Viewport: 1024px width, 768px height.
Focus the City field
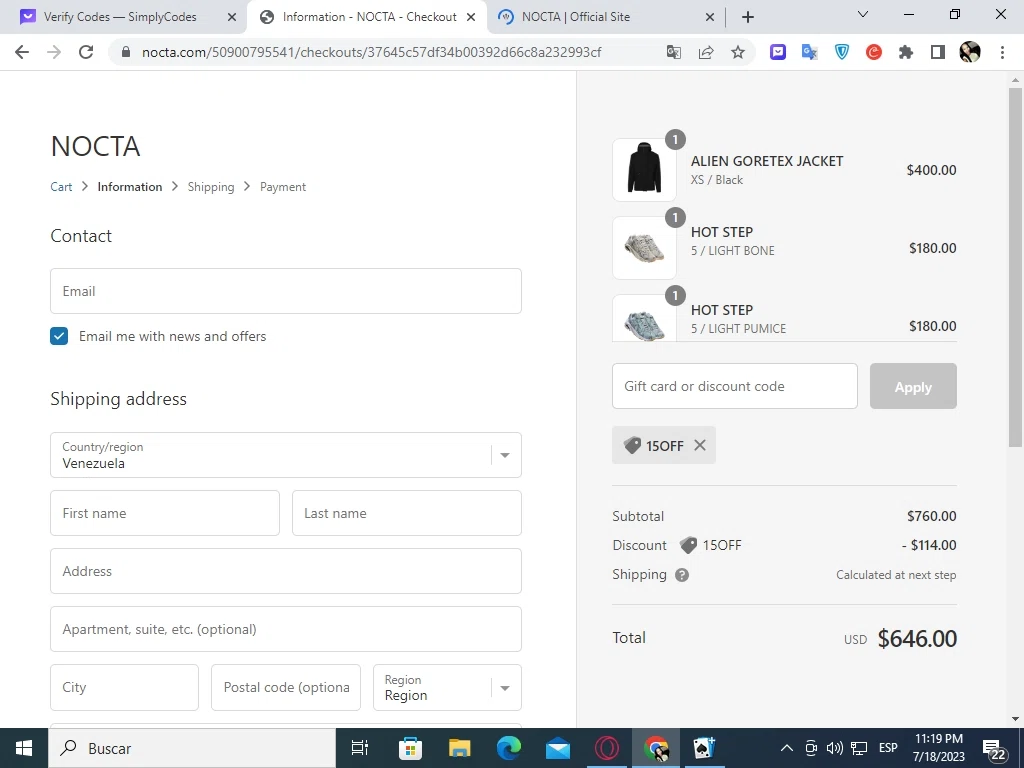pyautogui.click(x=124, y=688)
